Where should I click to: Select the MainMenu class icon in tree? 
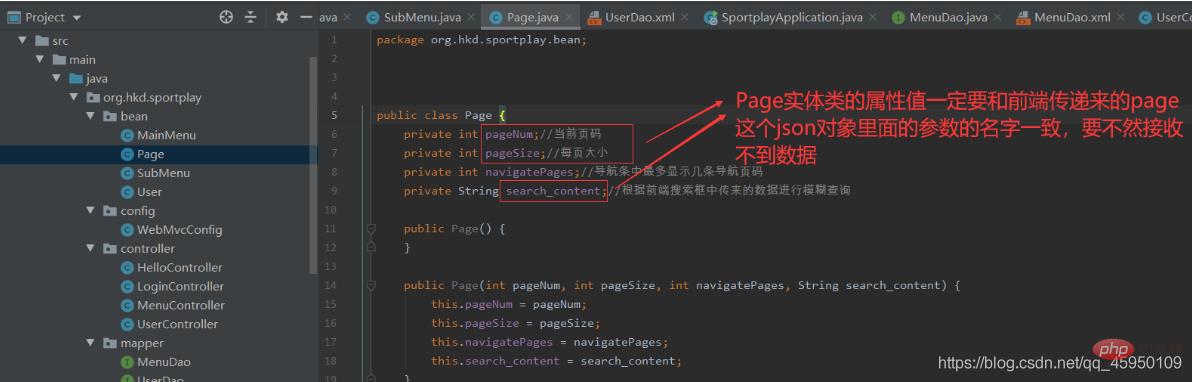point(127,135)
